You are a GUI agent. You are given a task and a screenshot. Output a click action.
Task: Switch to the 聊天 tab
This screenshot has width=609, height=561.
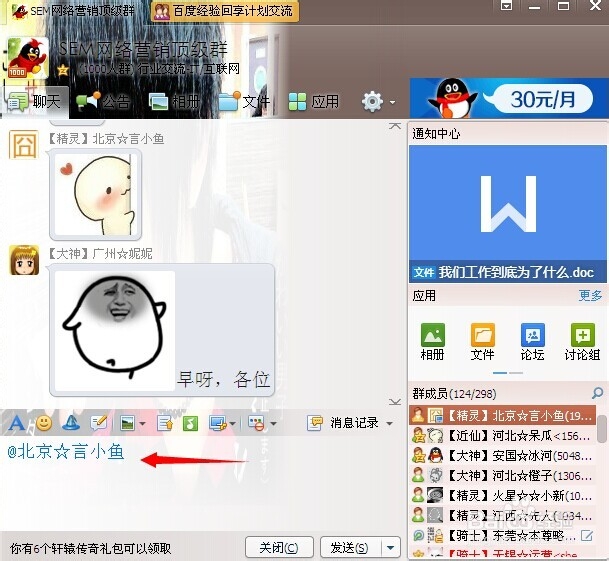(x=35, y=102)
